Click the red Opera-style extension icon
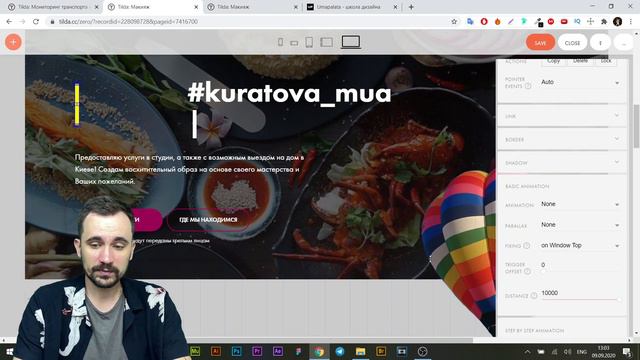 pyautogui.click(x=484, y=22)
